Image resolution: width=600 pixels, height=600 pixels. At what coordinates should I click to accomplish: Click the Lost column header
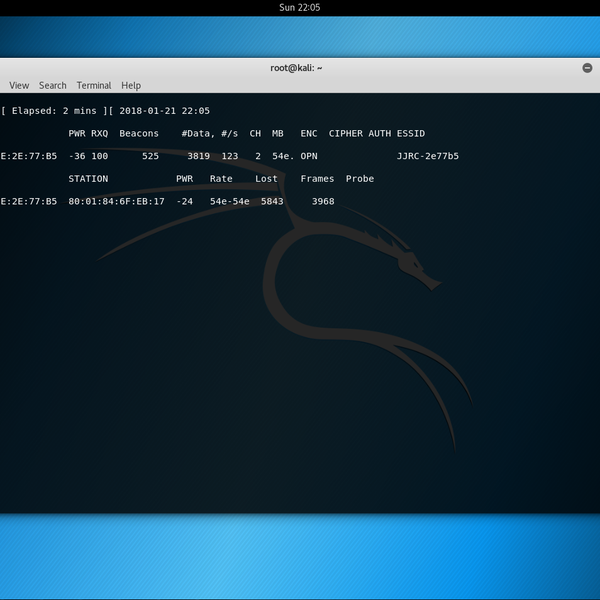[x=266, y=179]
